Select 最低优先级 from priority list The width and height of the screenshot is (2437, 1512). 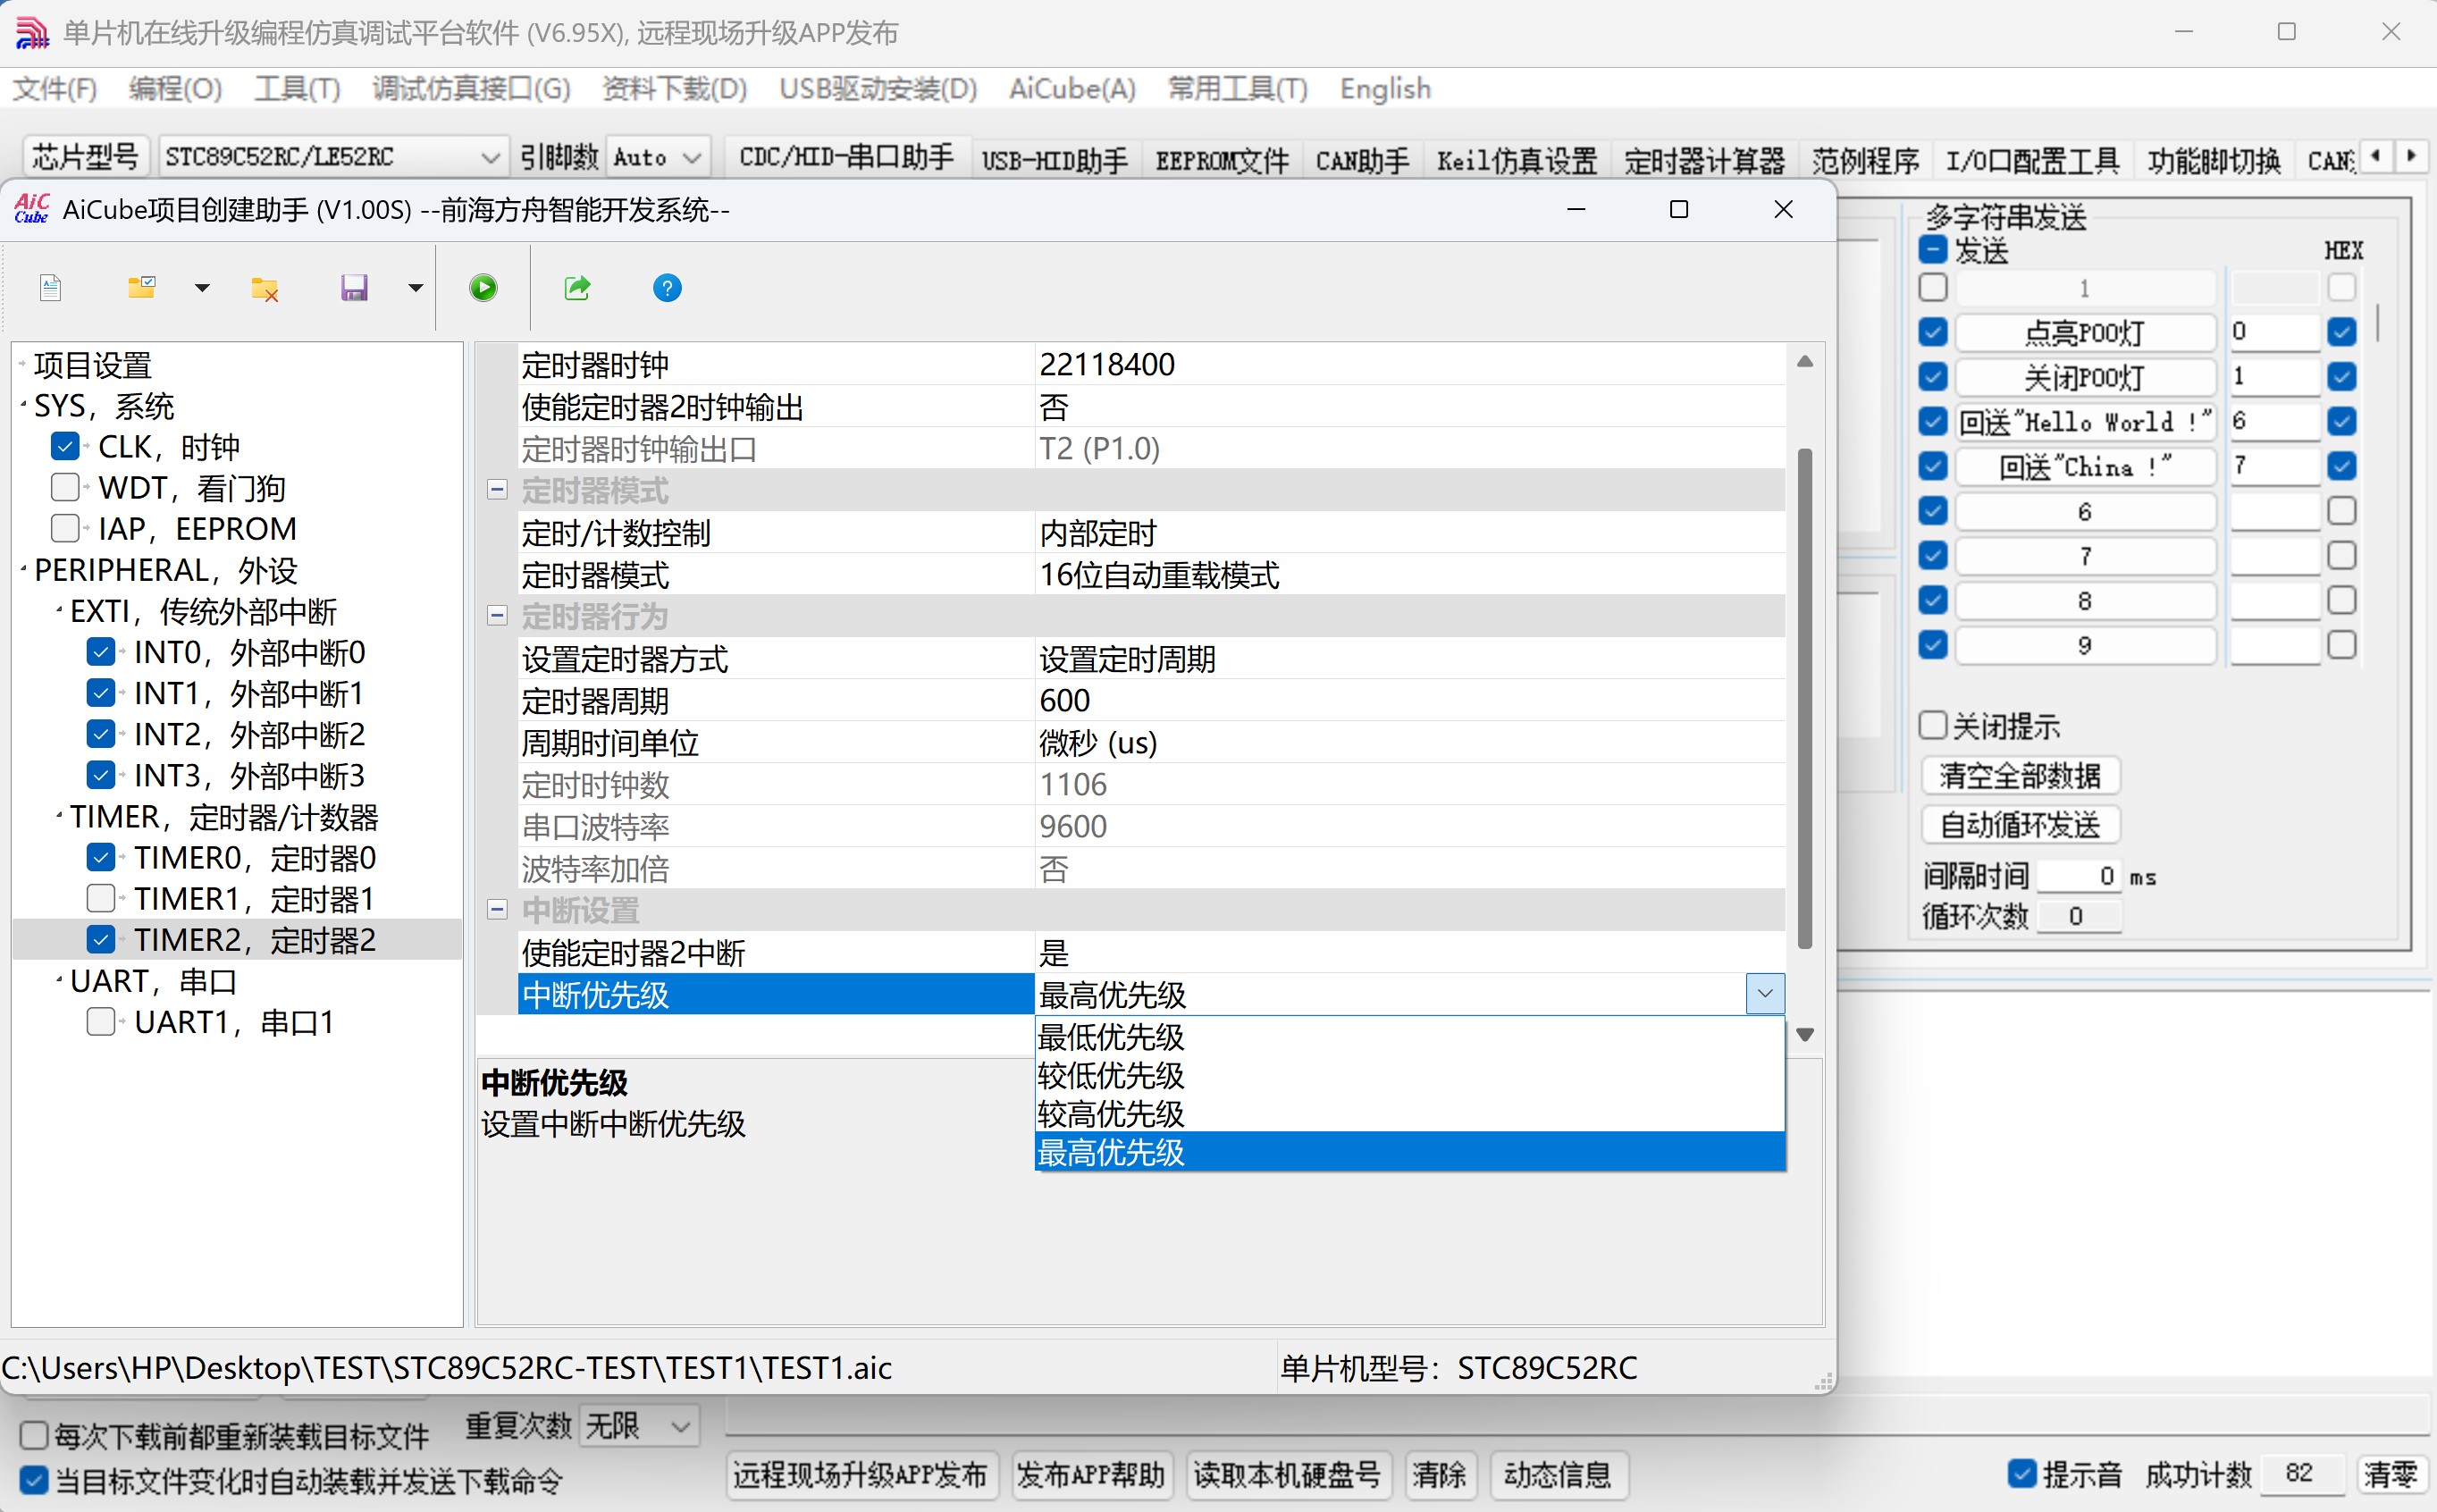[x=1409, y=1037]
